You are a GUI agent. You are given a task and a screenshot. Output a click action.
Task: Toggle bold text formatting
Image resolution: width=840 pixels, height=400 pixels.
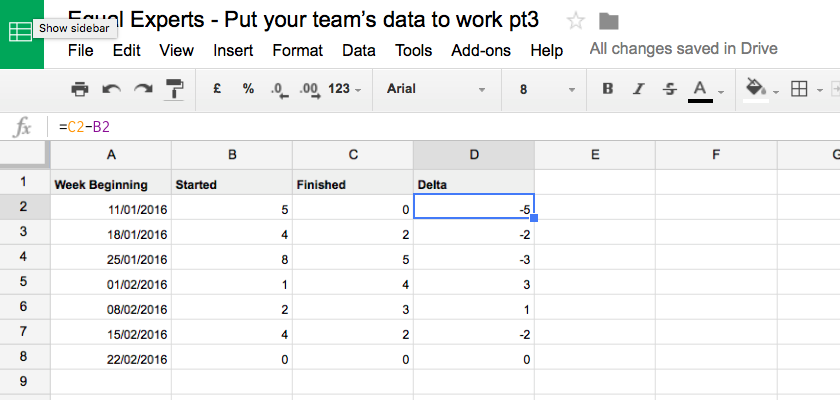[x=608, y=89]
